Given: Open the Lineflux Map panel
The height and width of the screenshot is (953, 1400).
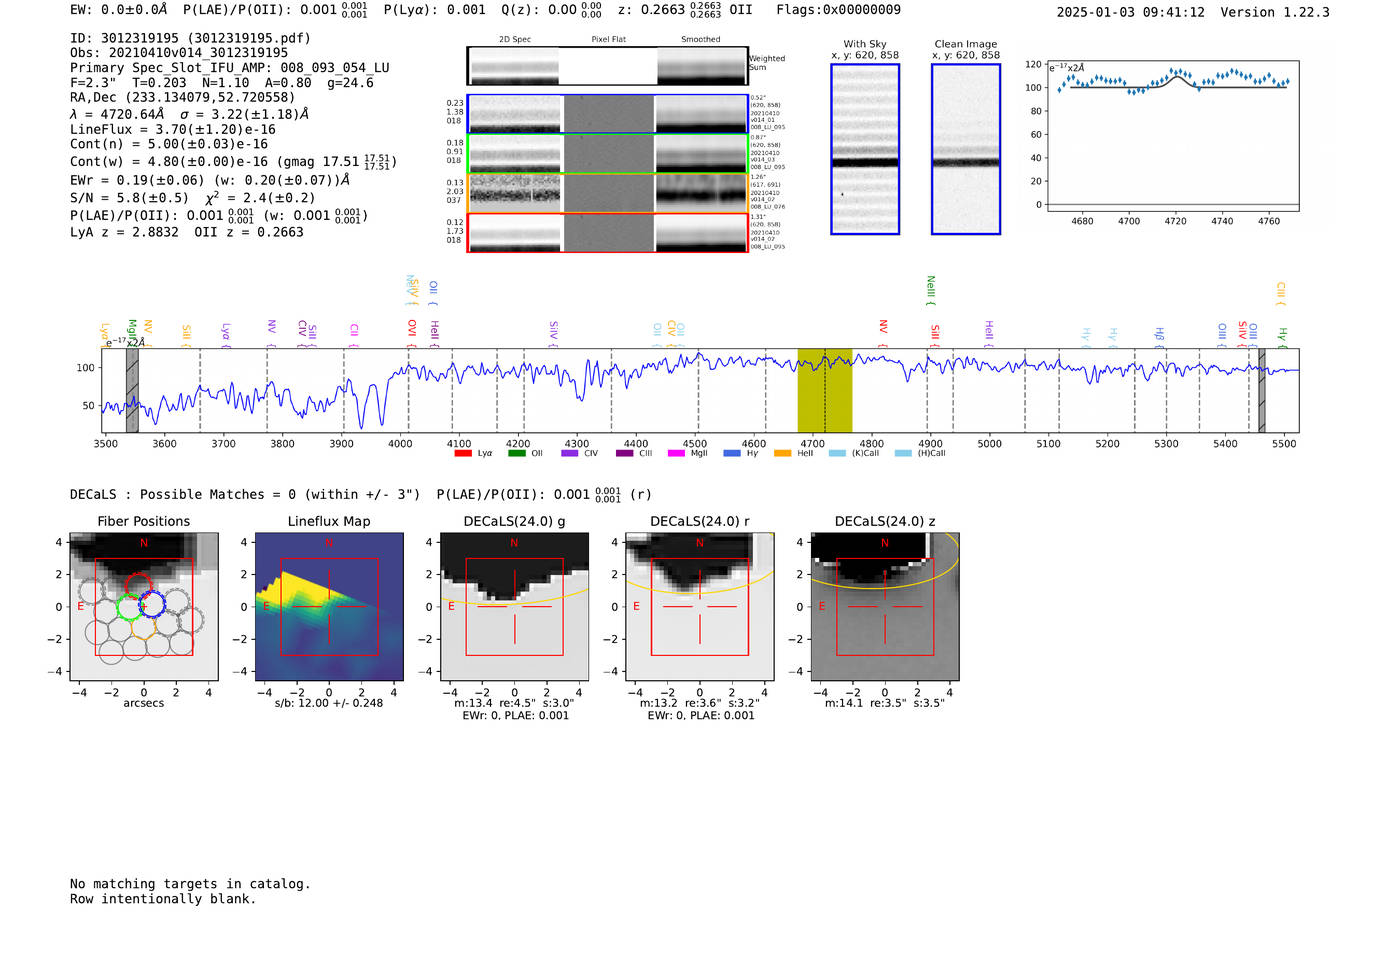Looking at the screenshot, I should [x=329, y=607].
